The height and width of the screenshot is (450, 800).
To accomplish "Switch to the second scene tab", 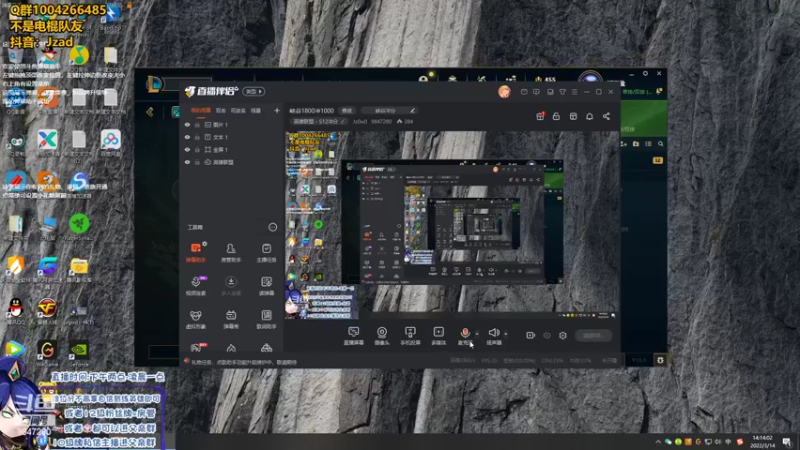I will pos(220,110).
